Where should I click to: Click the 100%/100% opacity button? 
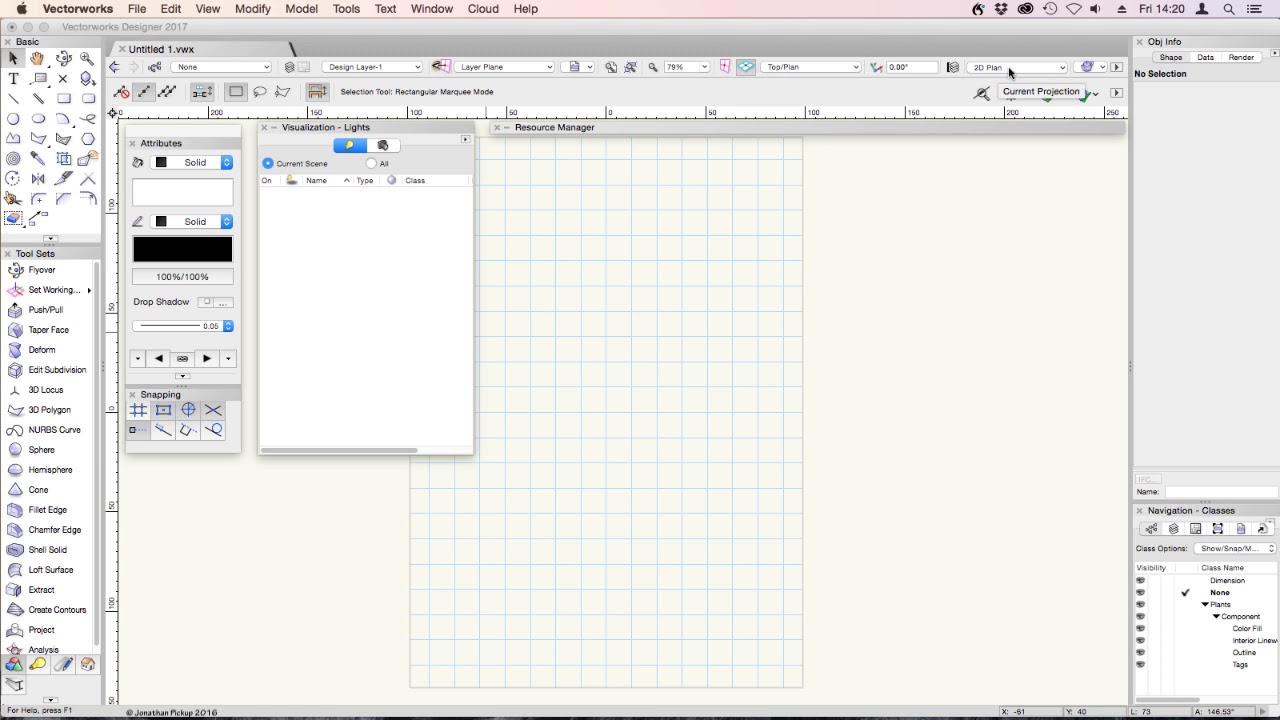click(182, 277)
